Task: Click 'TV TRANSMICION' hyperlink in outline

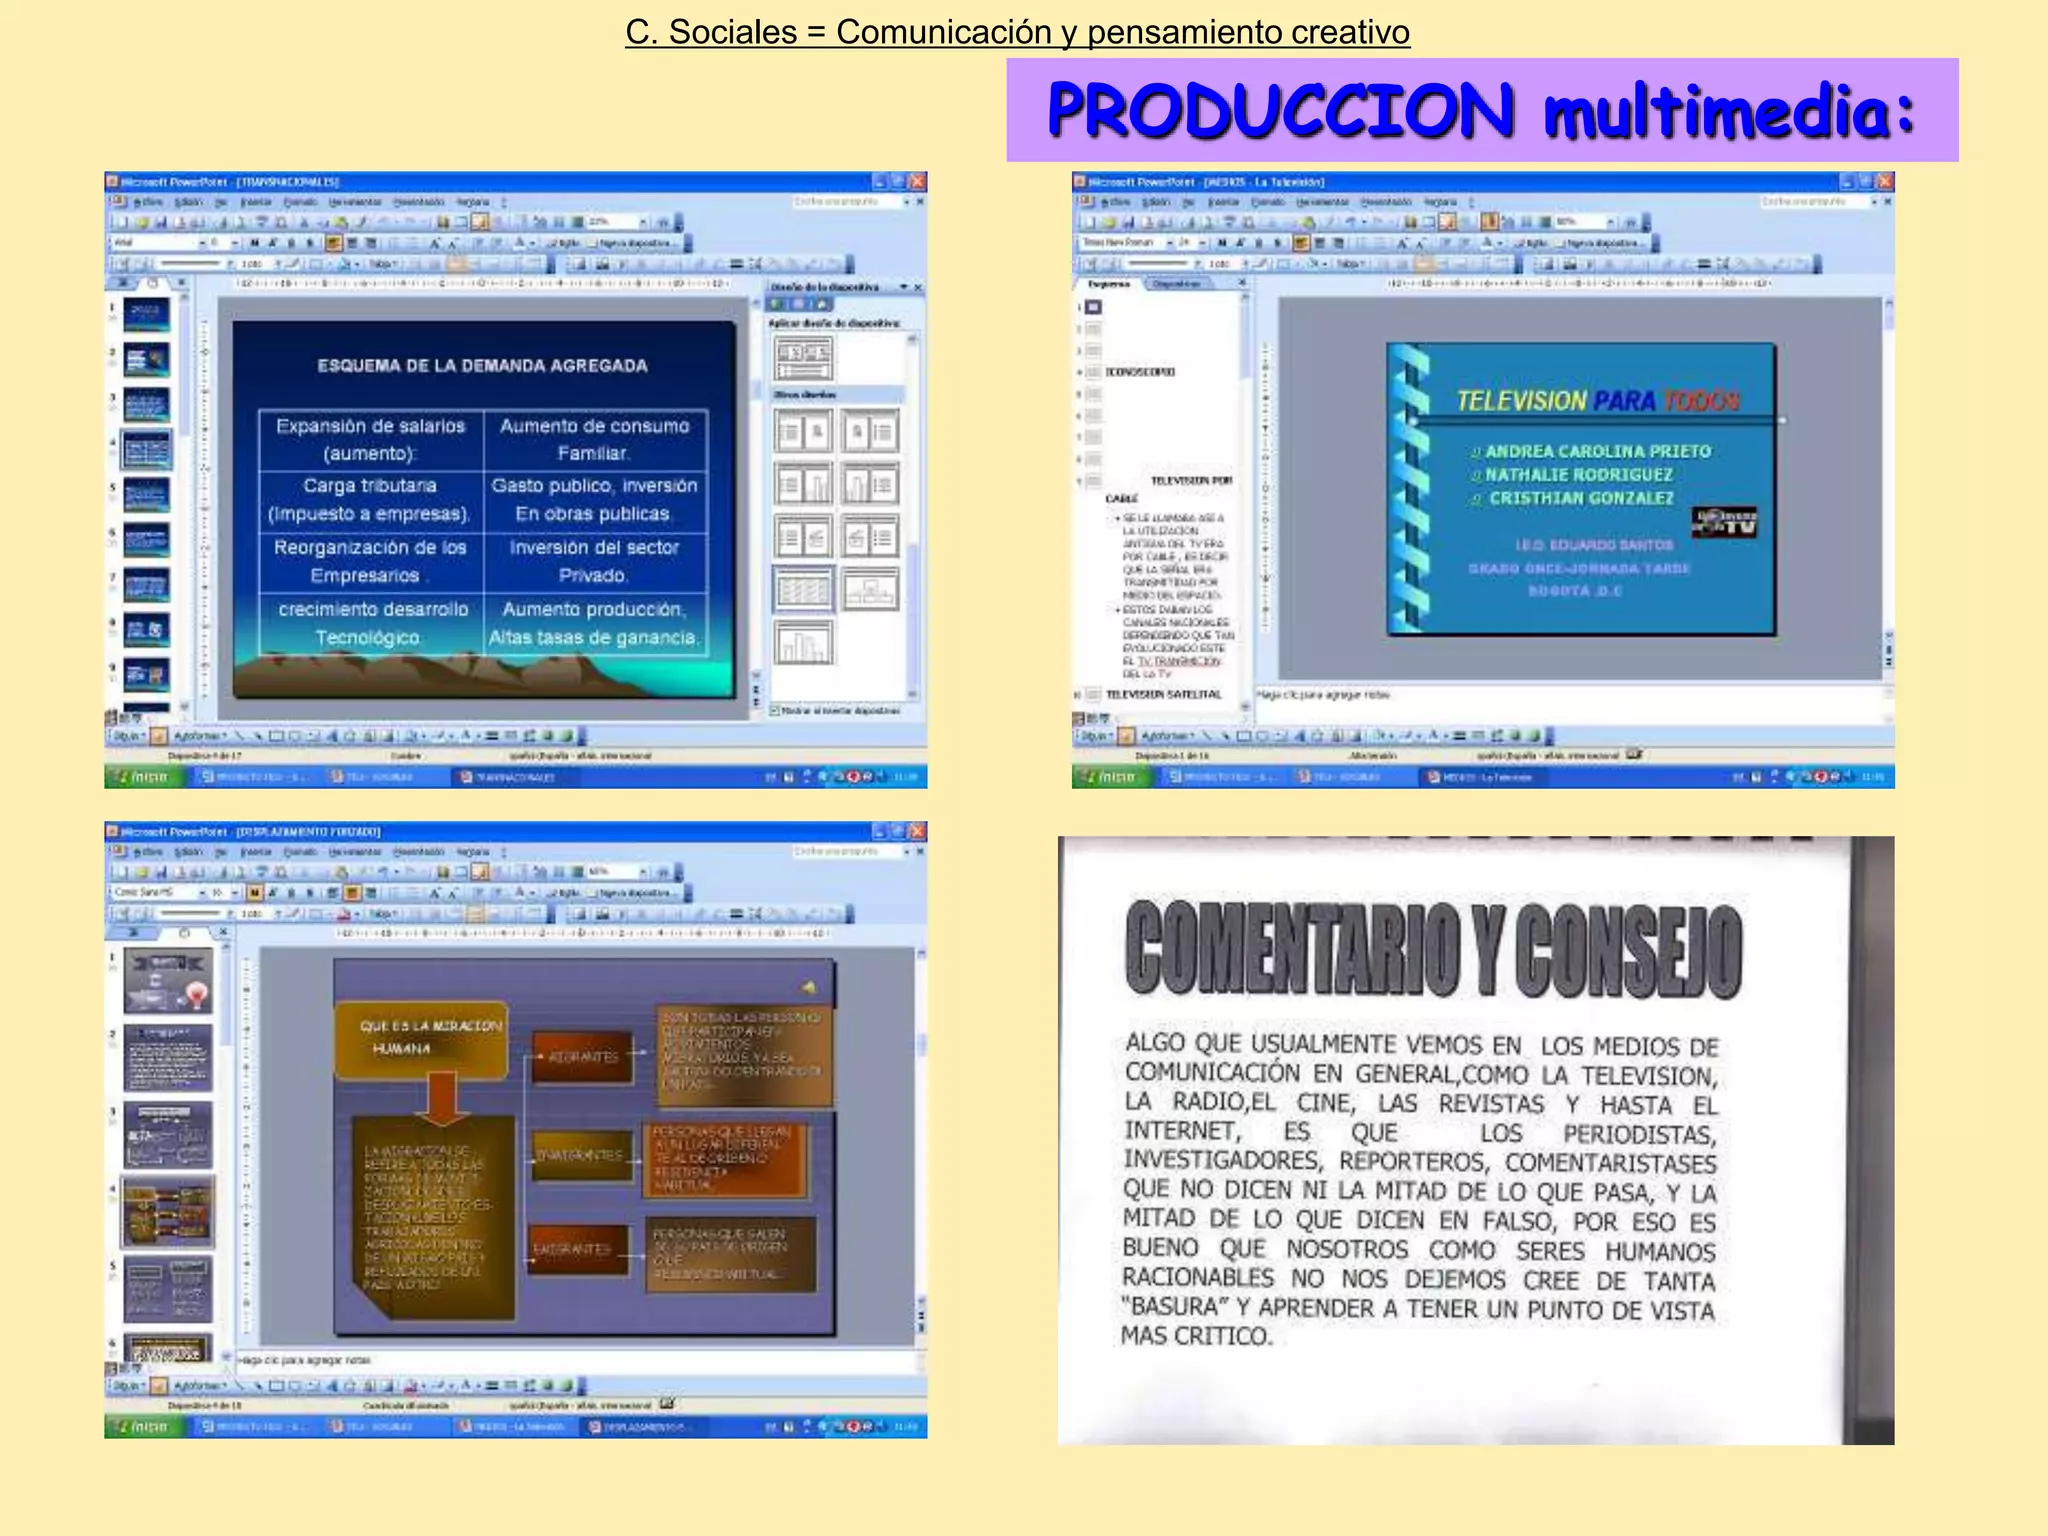Action: point(1179,662)
